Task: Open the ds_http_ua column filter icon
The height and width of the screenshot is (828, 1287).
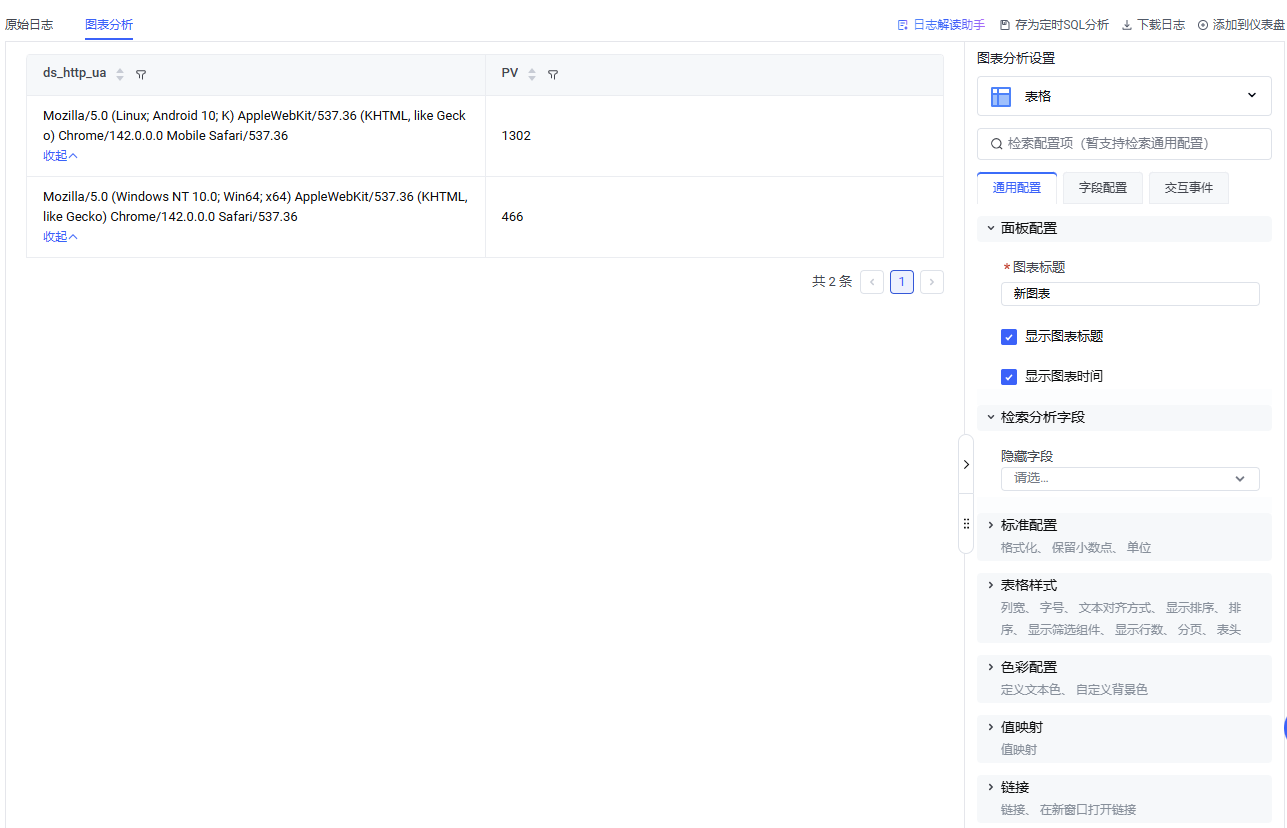Action: (141, 74)
